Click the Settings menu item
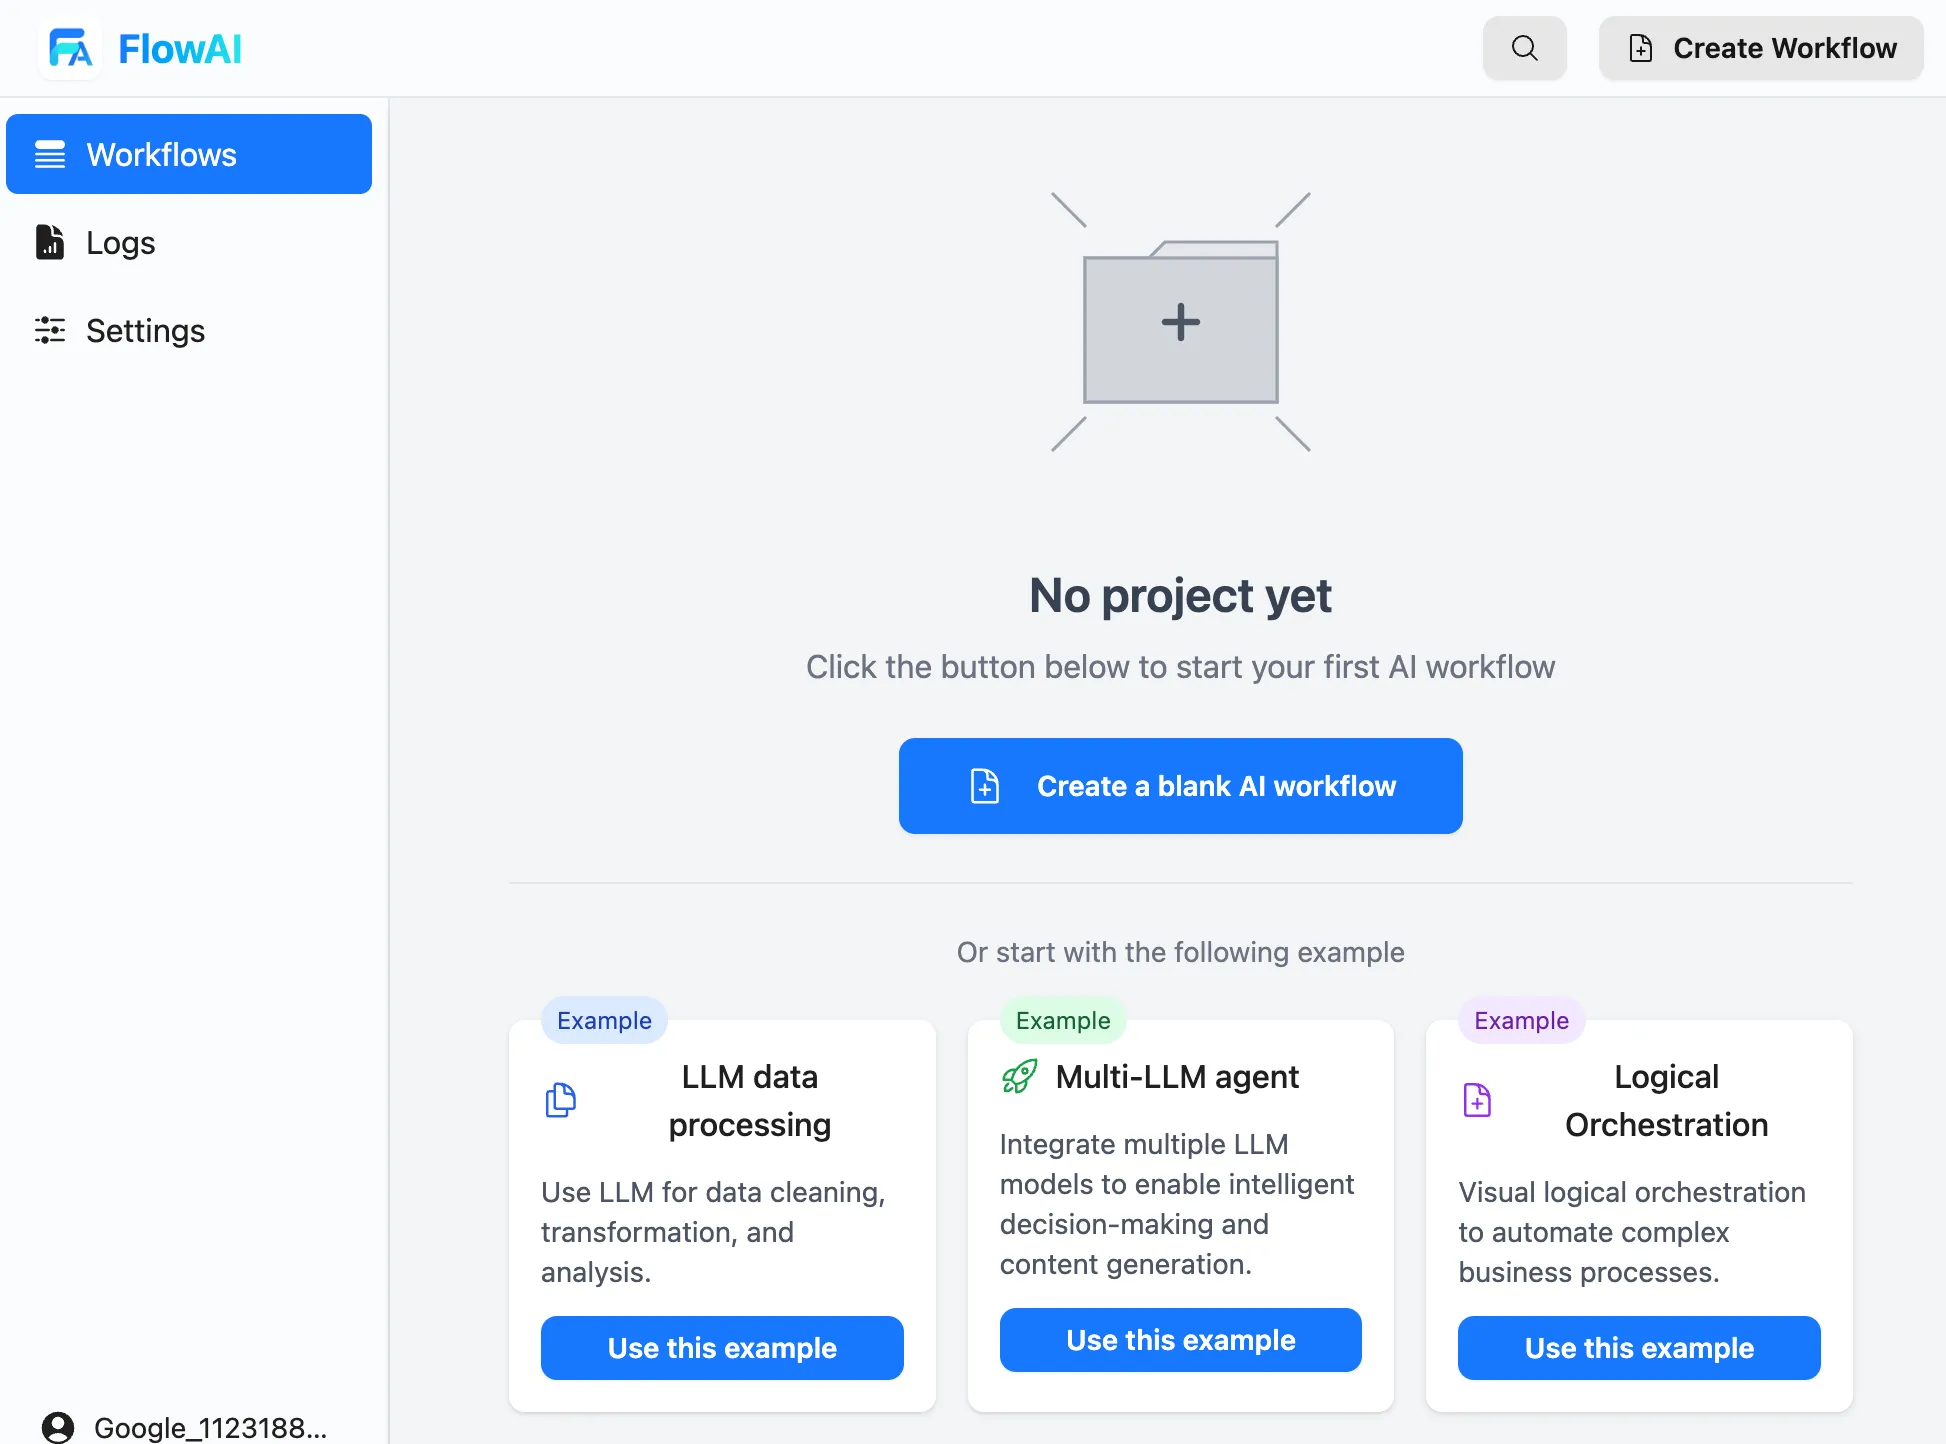Screen dimensions: 1946x1444 click(146, 329)
